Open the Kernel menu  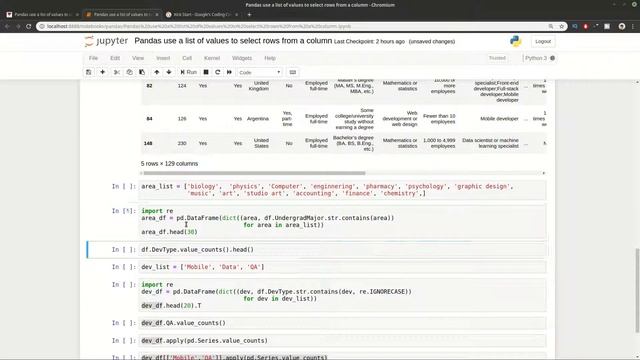point(212,58)
